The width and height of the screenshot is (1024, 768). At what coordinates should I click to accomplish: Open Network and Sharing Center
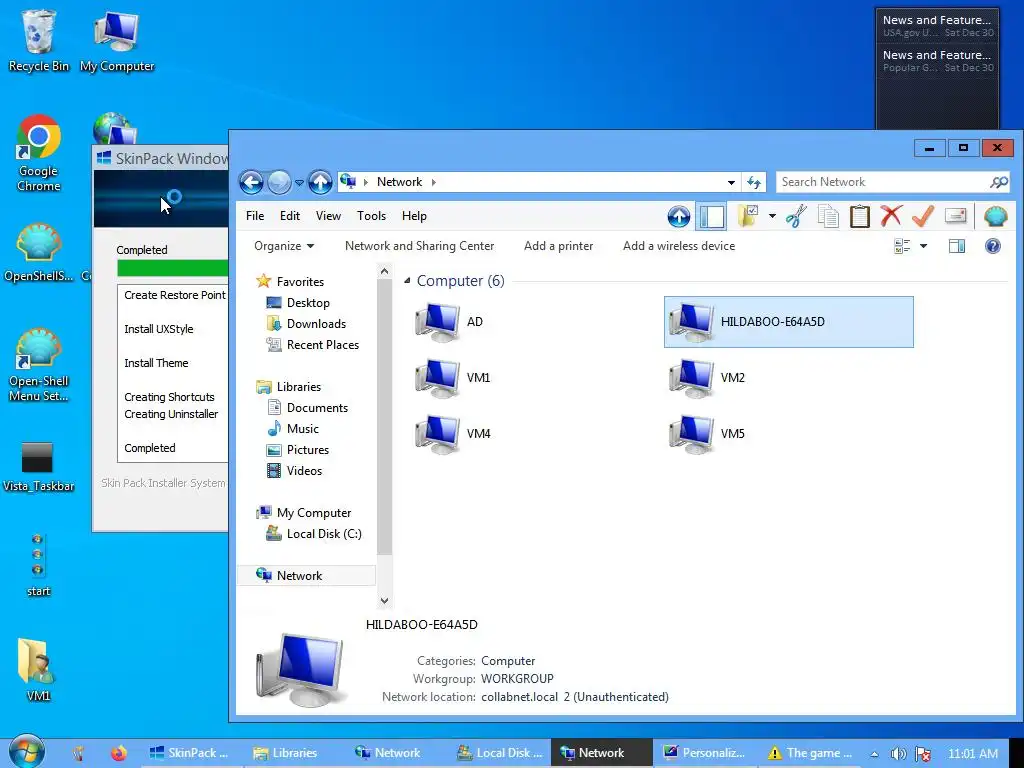[x=419, y=246]
